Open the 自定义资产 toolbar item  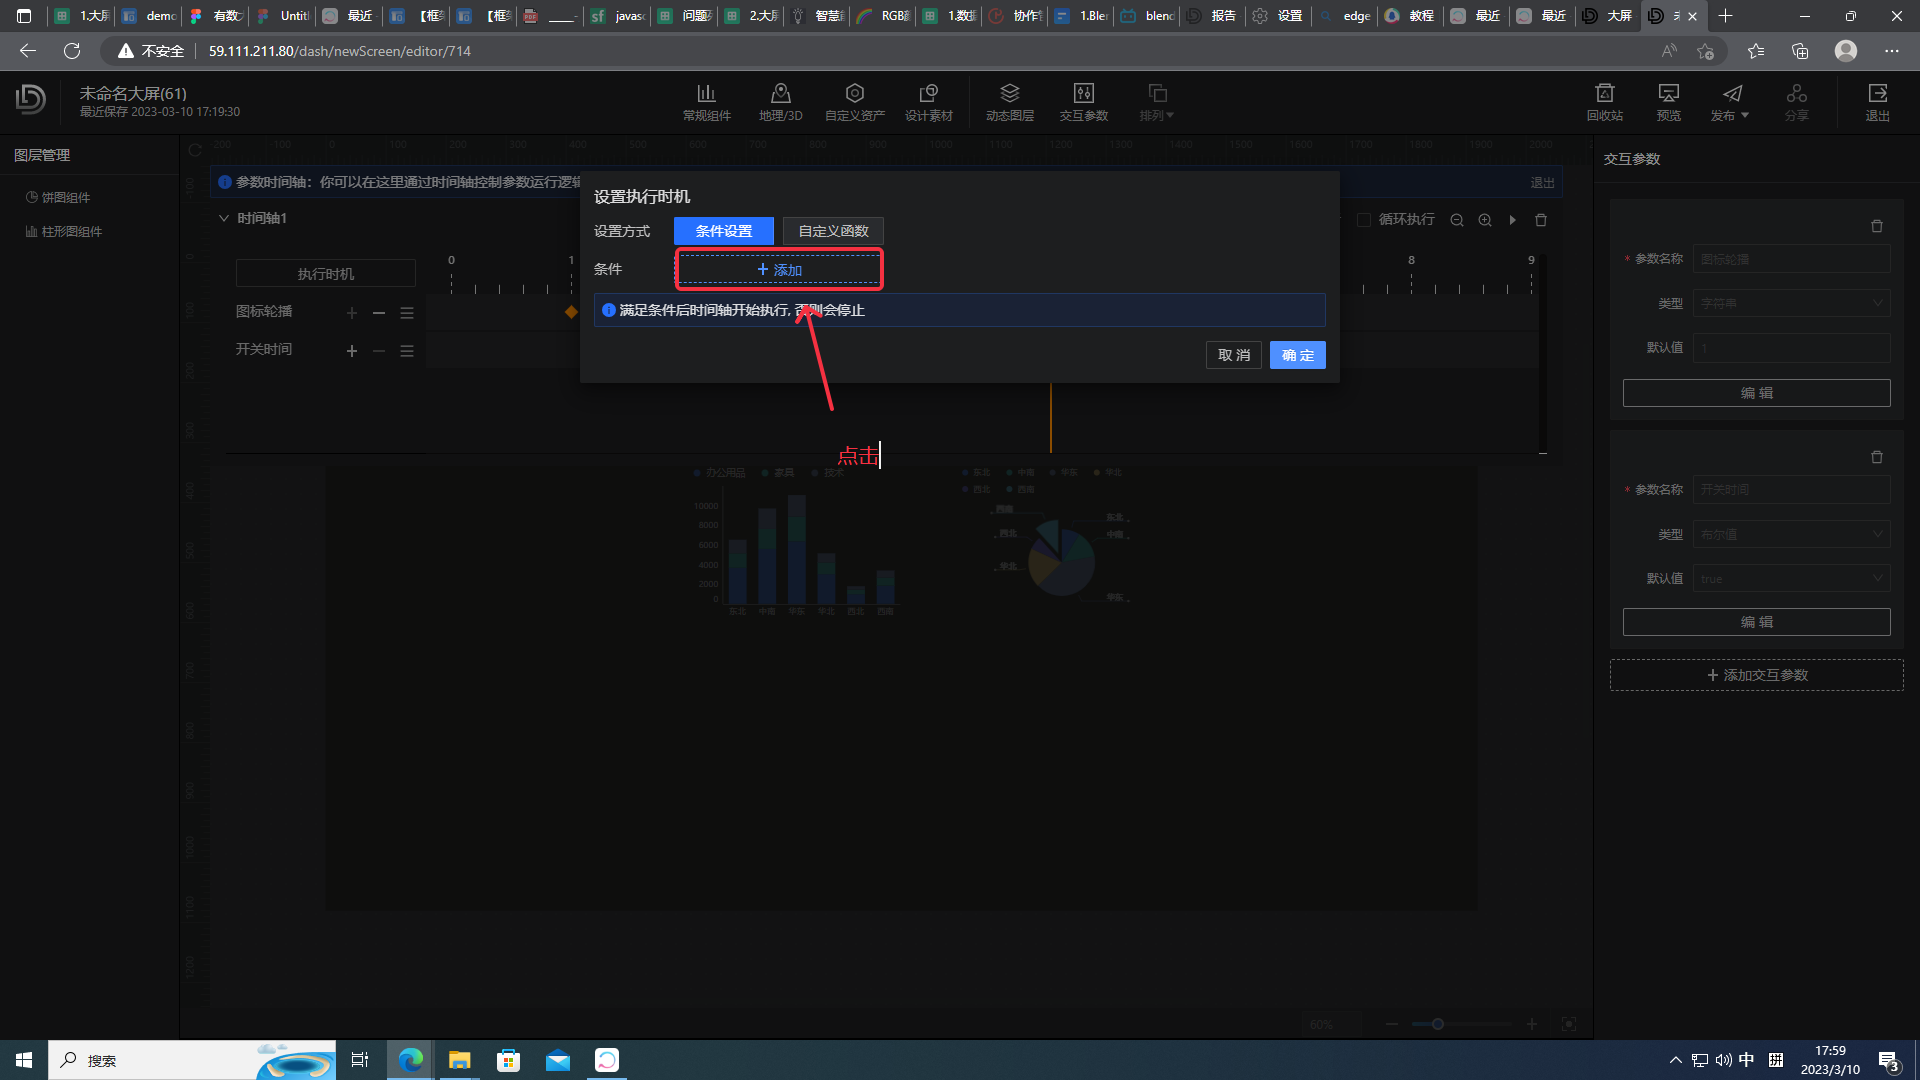pos(854,102)
